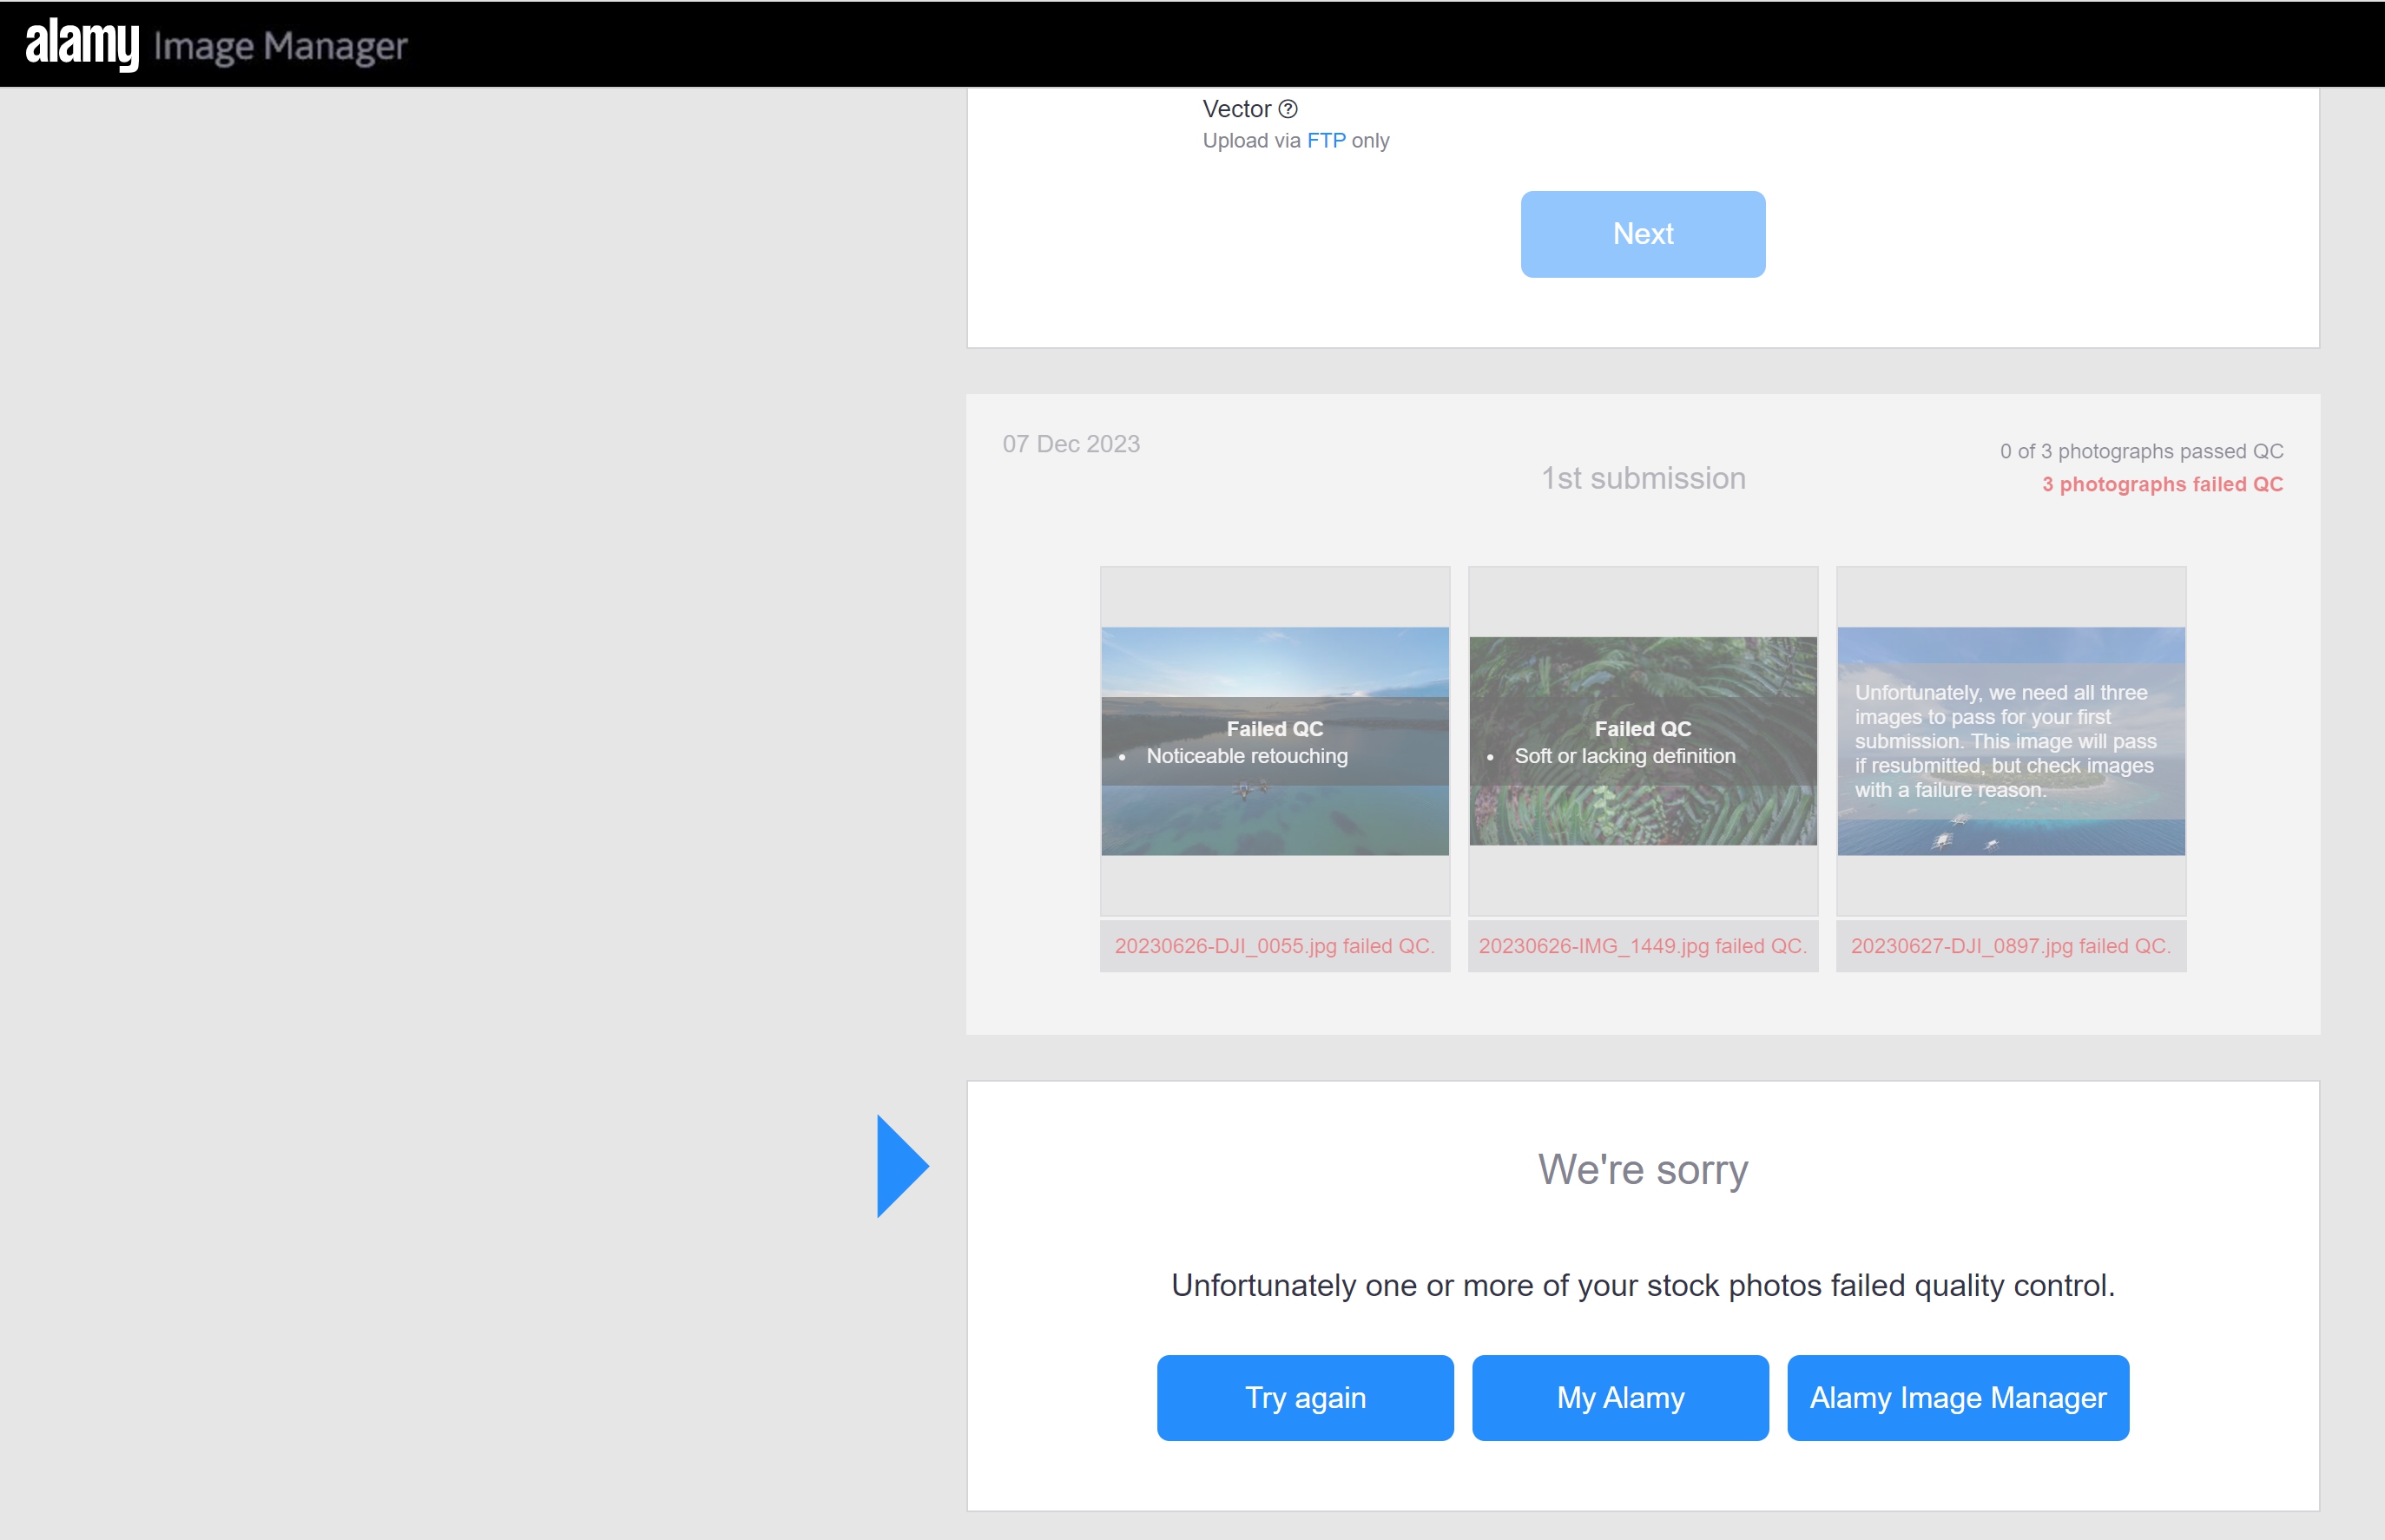Click the alamy logo in header
Viewport: 2385px width, 1540px height.
82,45
